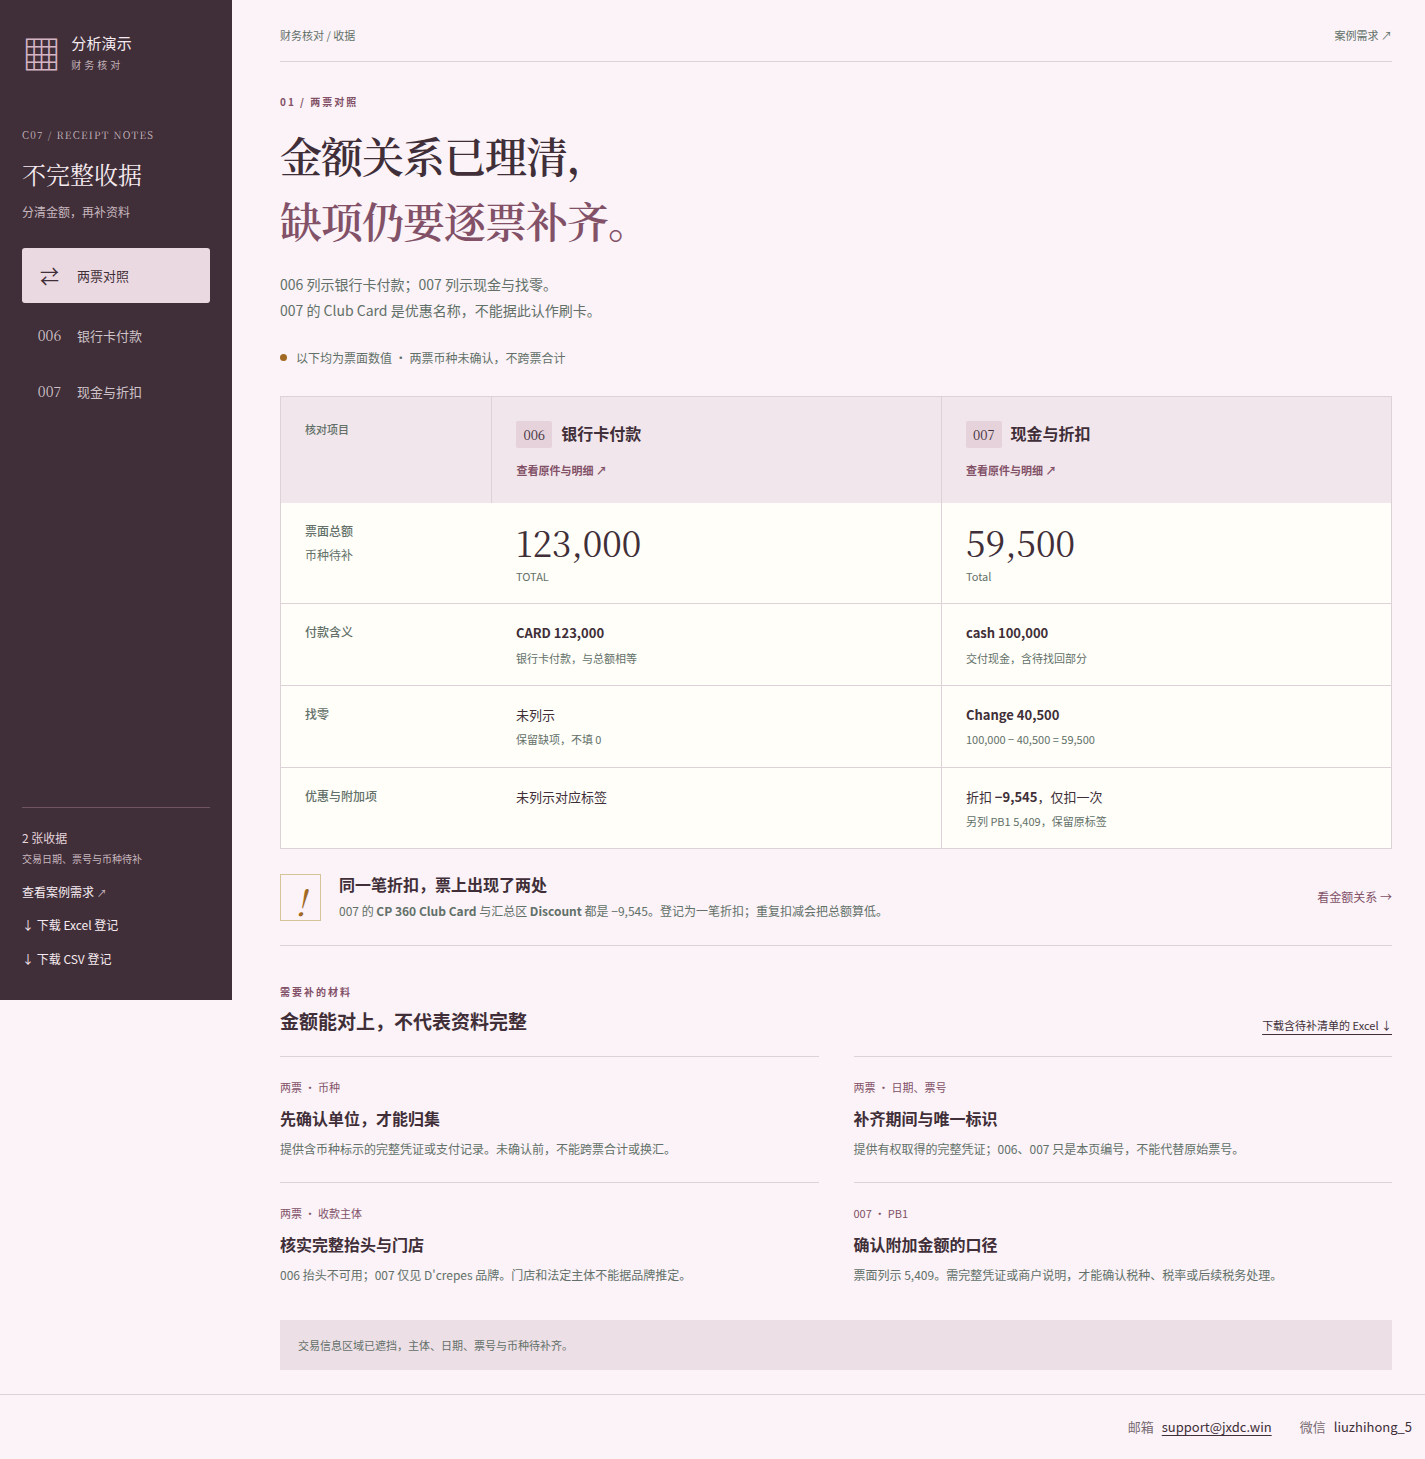1425x1459 pixels.
Task: Follow the 看金额关系 link
Action: [x=1354, y=897]
